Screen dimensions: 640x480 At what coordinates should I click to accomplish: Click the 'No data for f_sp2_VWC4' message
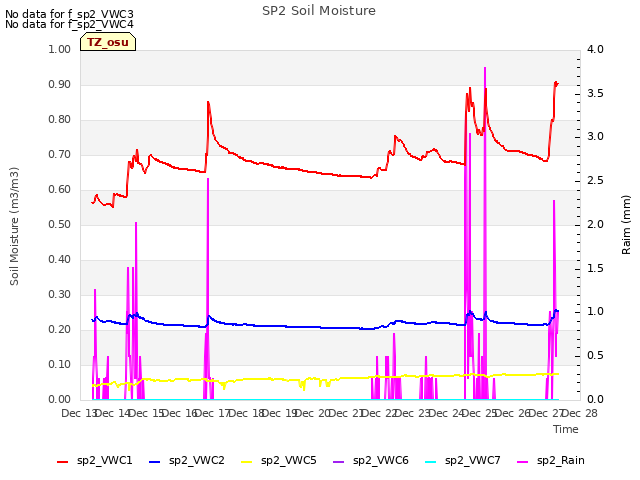pyautogui.click(x=69, y=24)
